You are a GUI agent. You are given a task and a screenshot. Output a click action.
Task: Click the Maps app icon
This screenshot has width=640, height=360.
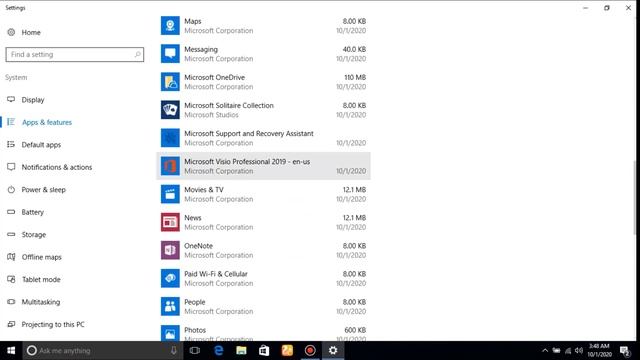pyautogui.click(x=170, y=25)
